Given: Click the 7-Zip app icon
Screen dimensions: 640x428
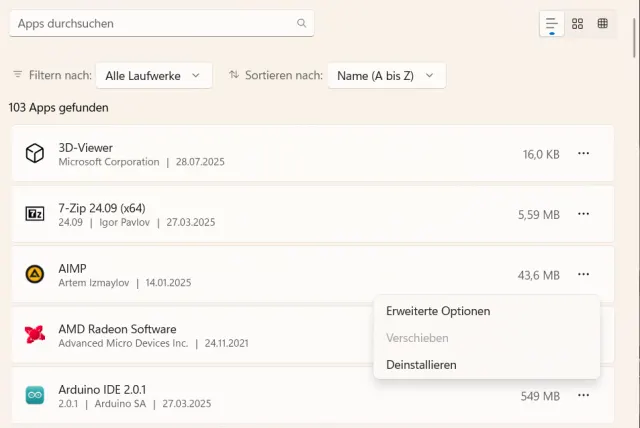Looking at the screenshot, I should click(x=35, y=214).
